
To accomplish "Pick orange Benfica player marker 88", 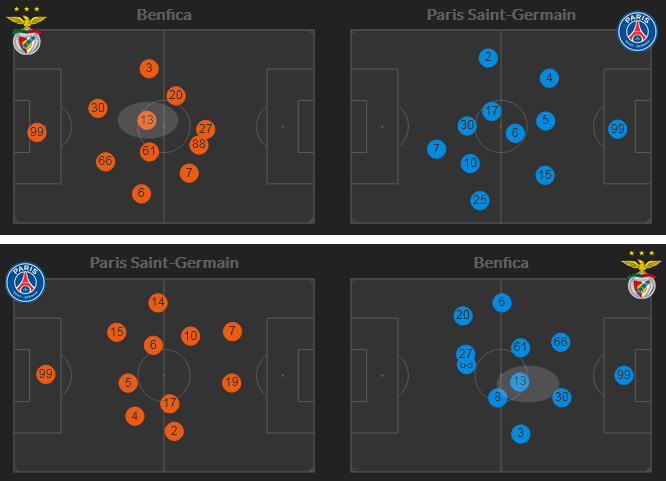I will pos(198,144).
